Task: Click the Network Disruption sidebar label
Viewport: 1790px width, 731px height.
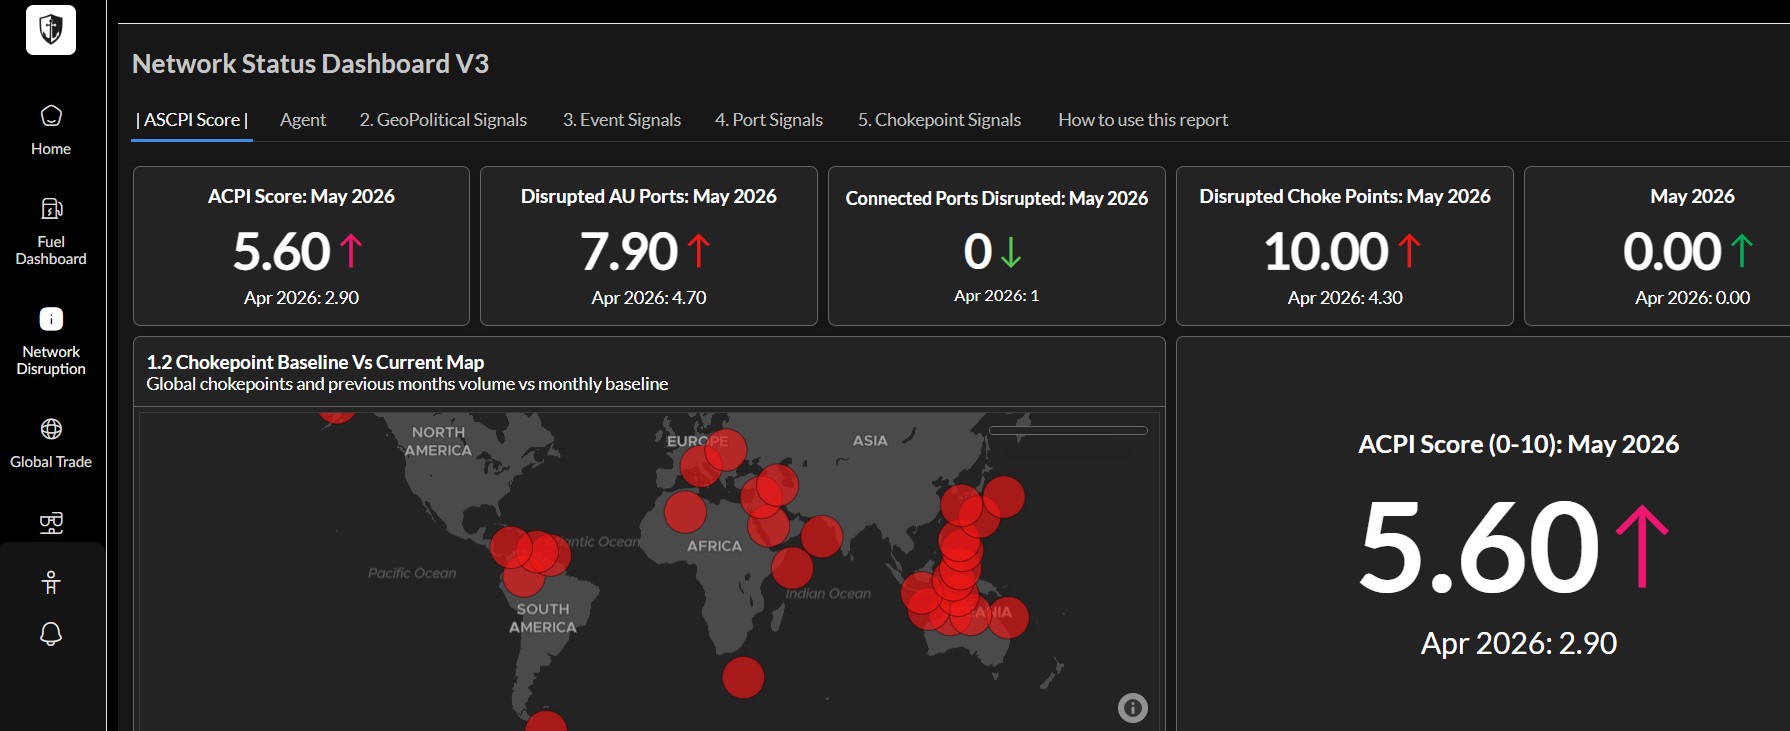Action: (51, 360)
